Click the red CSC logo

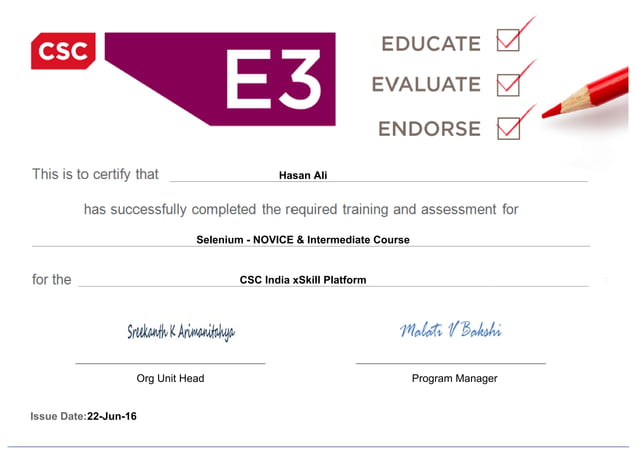pos(63,51)
